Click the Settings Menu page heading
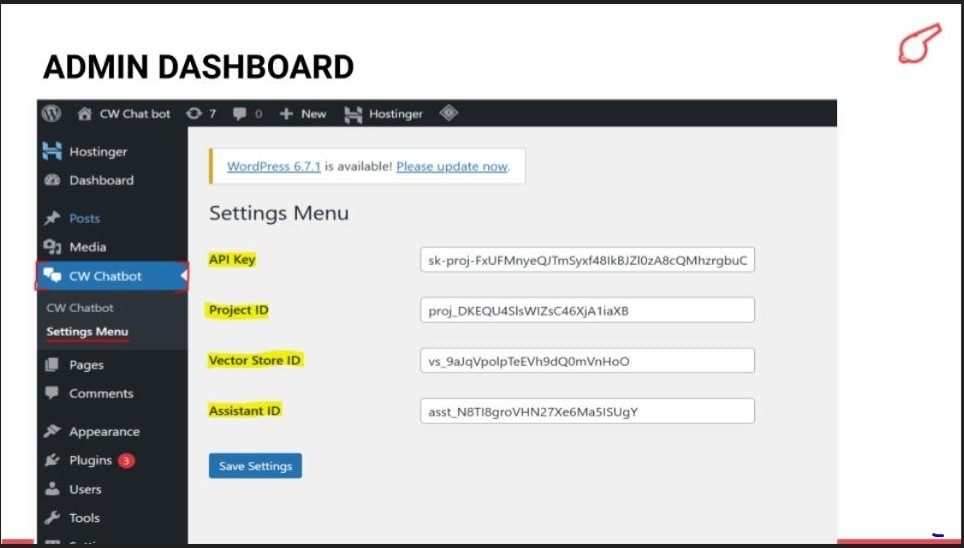Screen dimensions: 964x548 coord(279,213)
